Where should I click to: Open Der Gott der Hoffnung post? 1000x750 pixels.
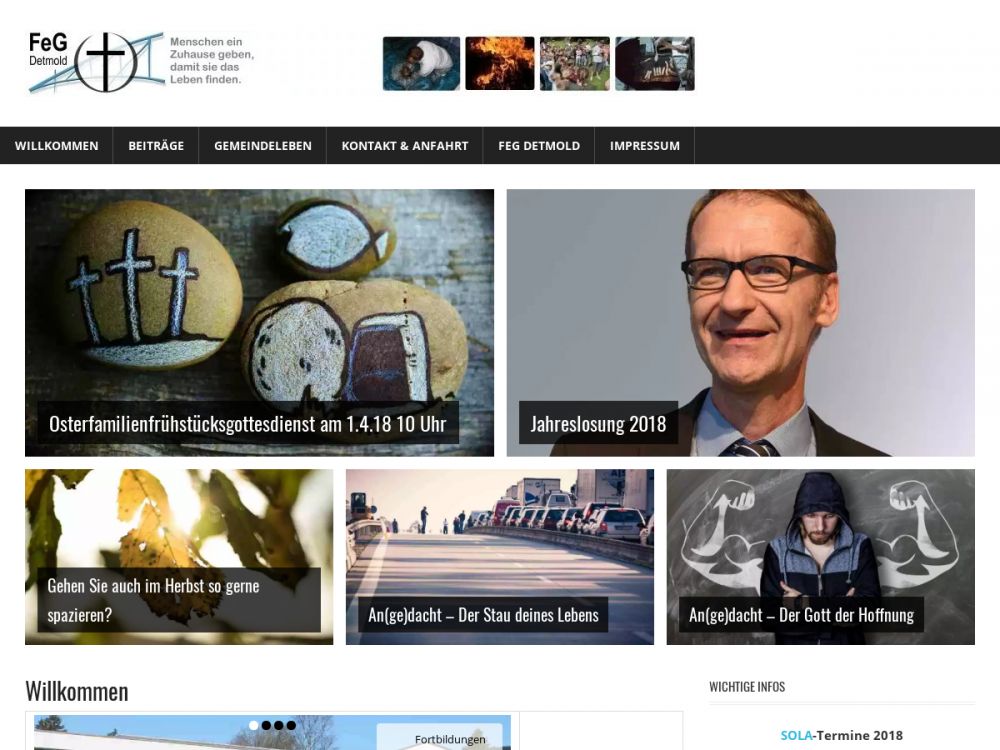[x=801, y=615]
